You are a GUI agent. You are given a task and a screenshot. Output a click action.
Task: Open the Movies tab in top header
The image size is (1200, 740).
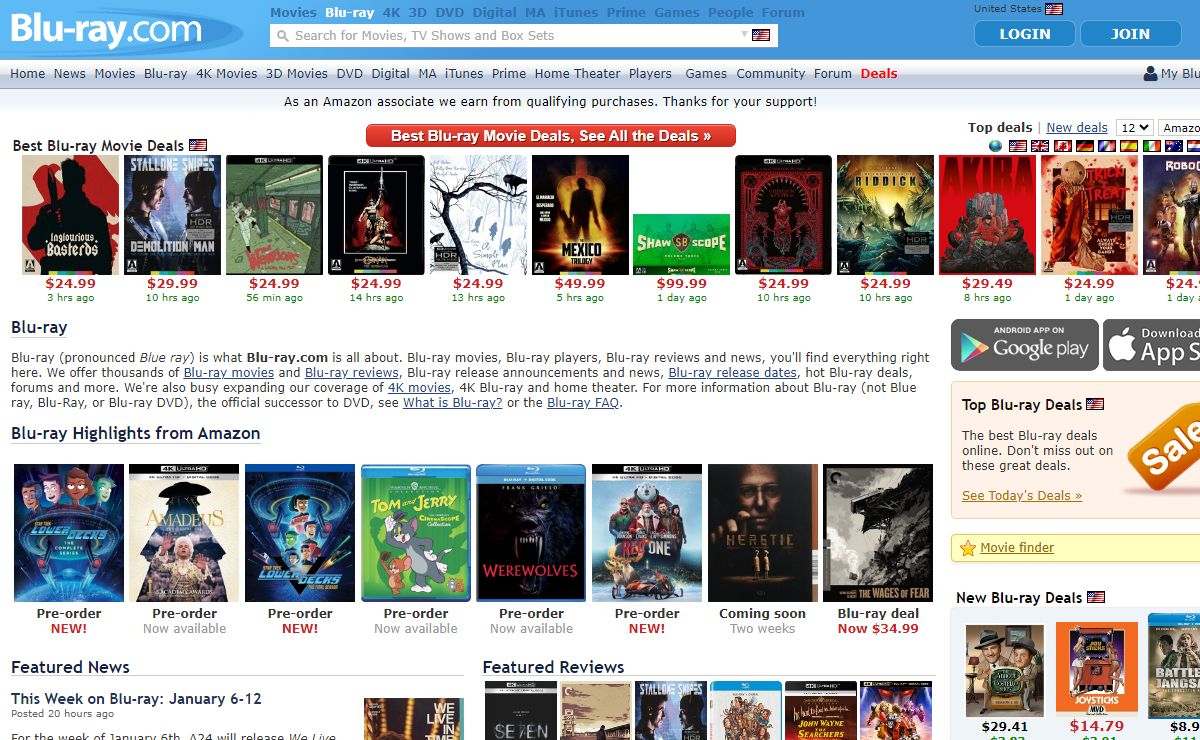(293, 12)
